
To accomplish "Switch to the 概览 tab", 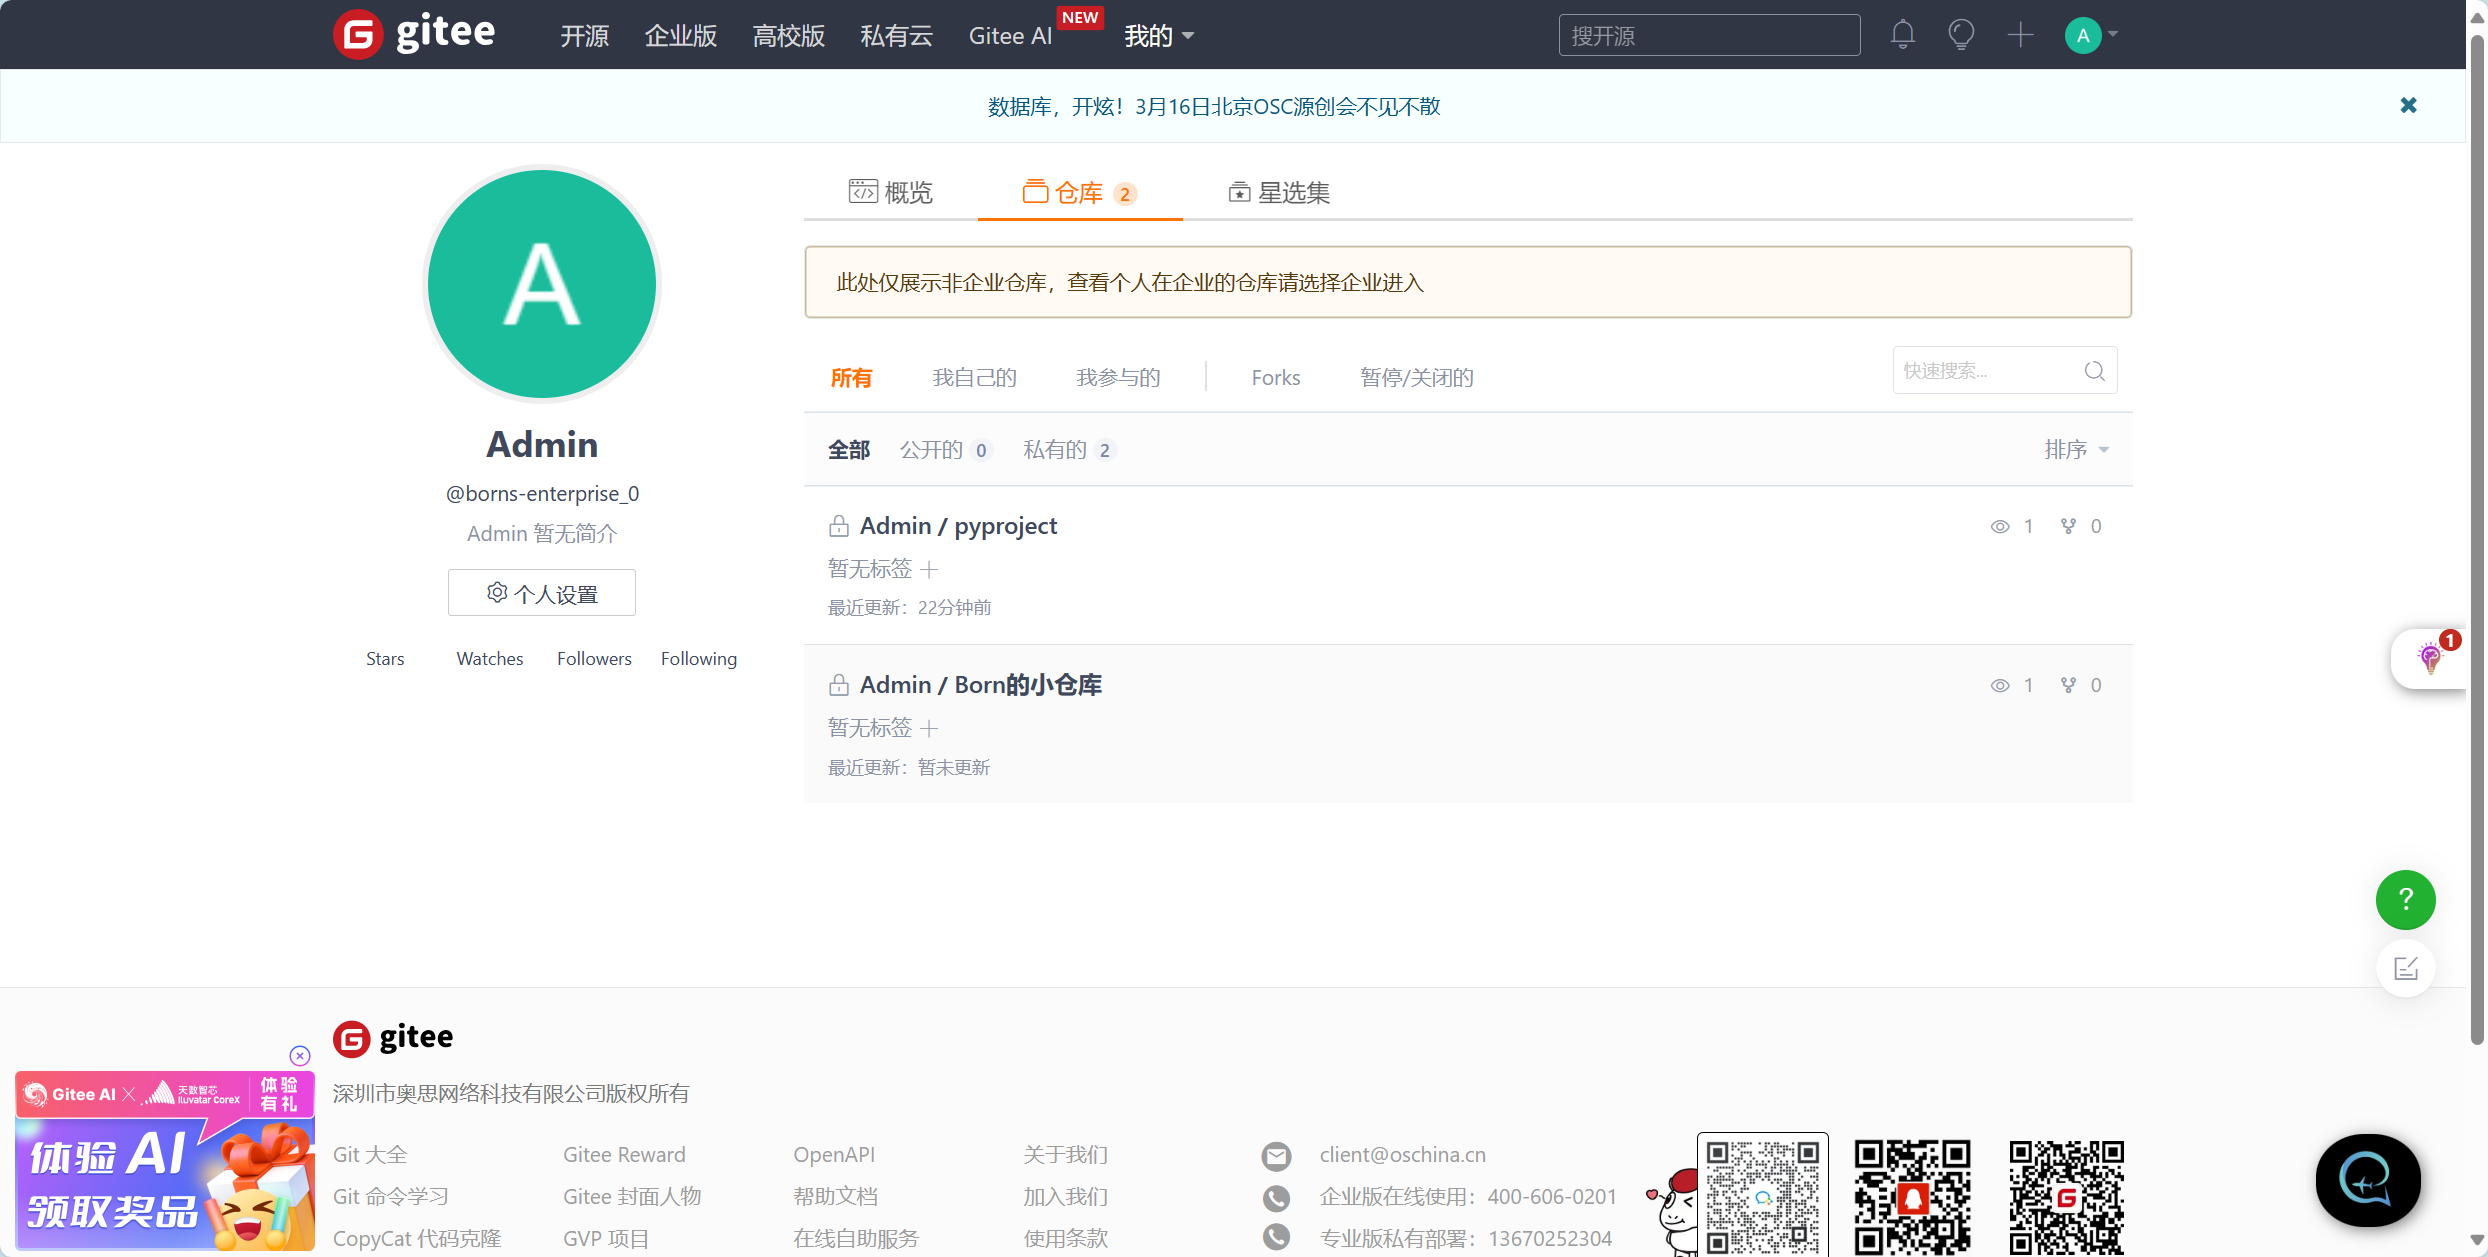I will coord(890,192).
